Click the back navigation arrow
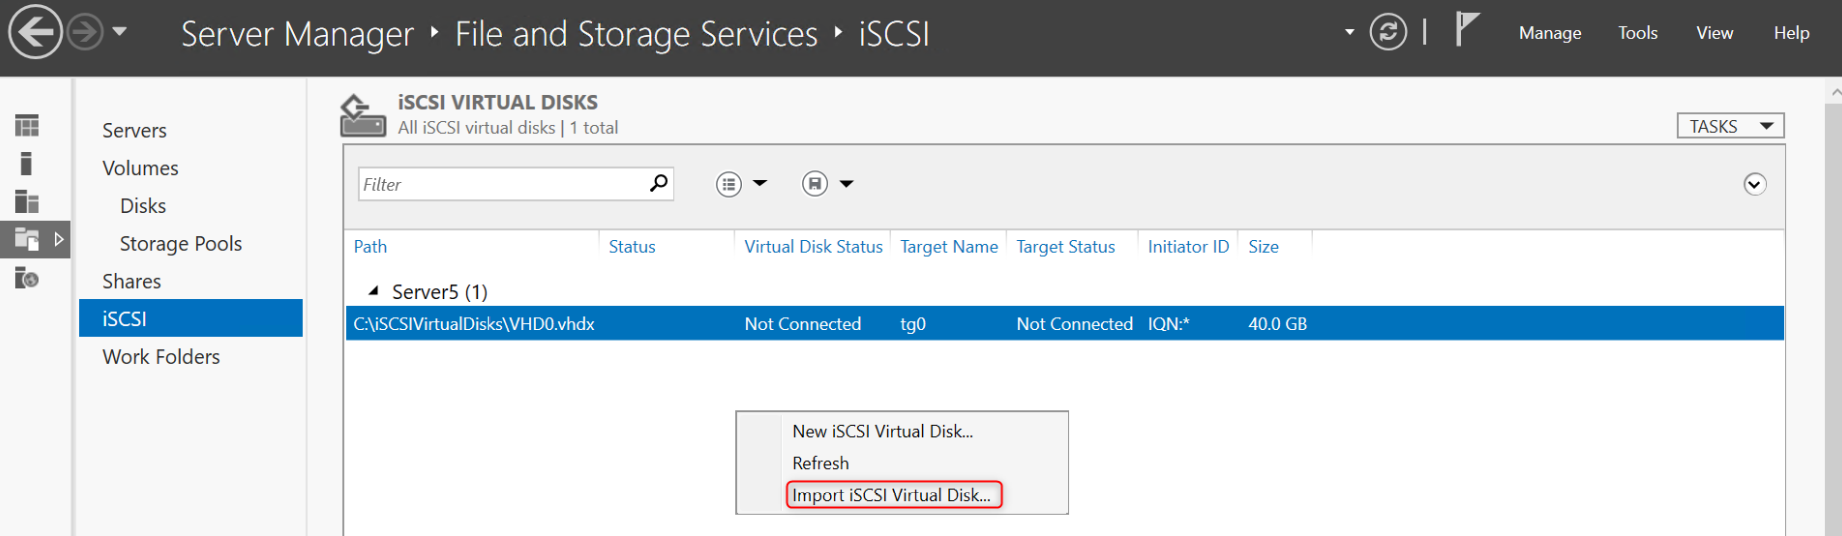Image resolution: width=1842 pixels, height=536 pixels. click(35, 33)
